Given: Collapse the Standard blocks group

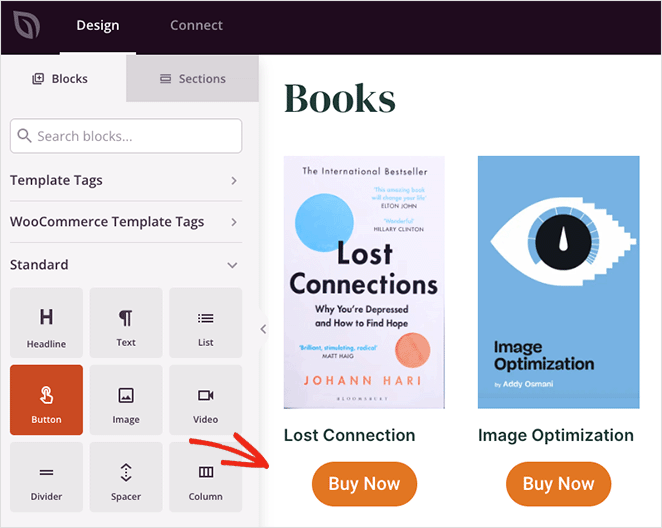Looking at the screenshot, I should tap(126, 265).
